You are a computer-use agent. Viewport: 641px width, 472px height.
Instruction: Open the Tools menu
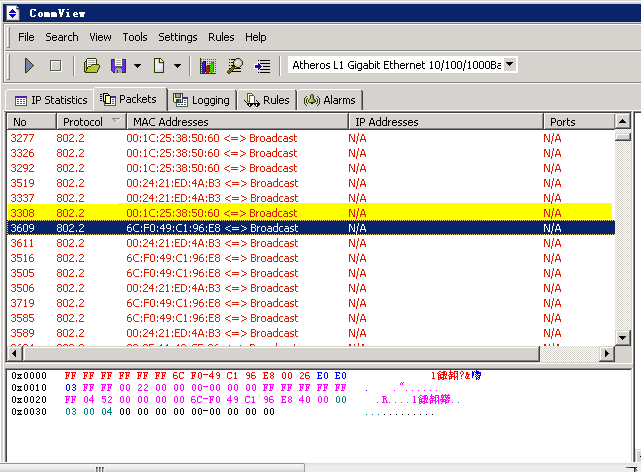[x=135, y=37]
